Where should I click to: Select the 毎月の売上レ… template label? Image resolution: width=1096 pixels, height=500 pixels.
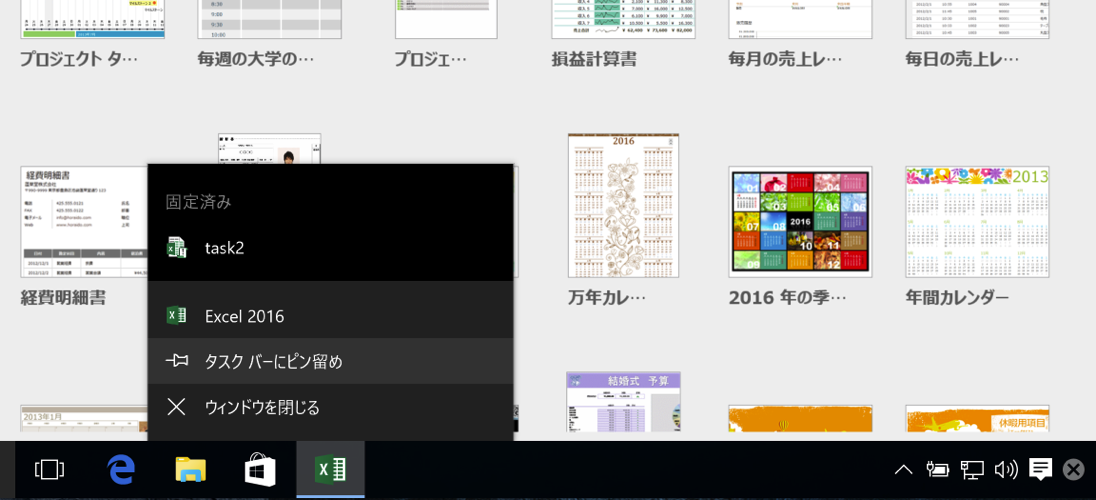pos(786,59)
